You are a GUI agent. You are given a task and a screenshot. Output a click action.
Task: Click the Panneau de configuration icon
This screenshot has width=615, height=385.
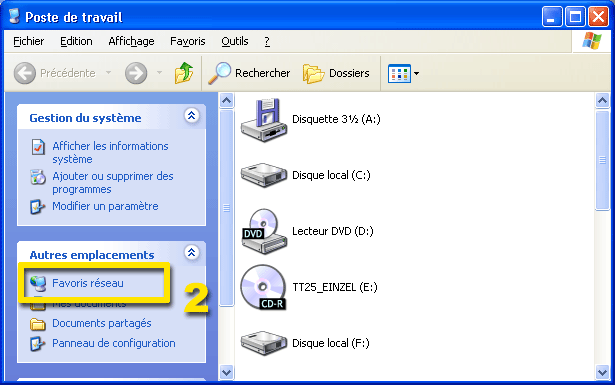tap(37, 344)
